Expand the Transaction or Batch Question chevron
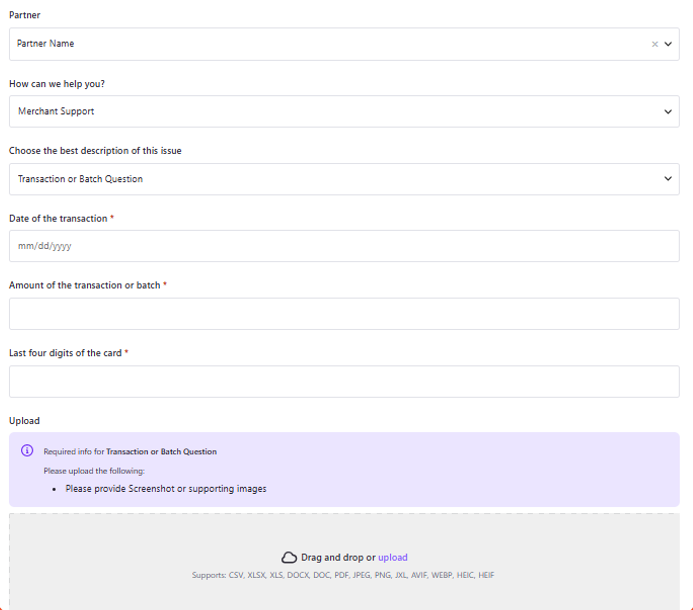Viewport: 693px width, 610px height. tap(669, 179)
